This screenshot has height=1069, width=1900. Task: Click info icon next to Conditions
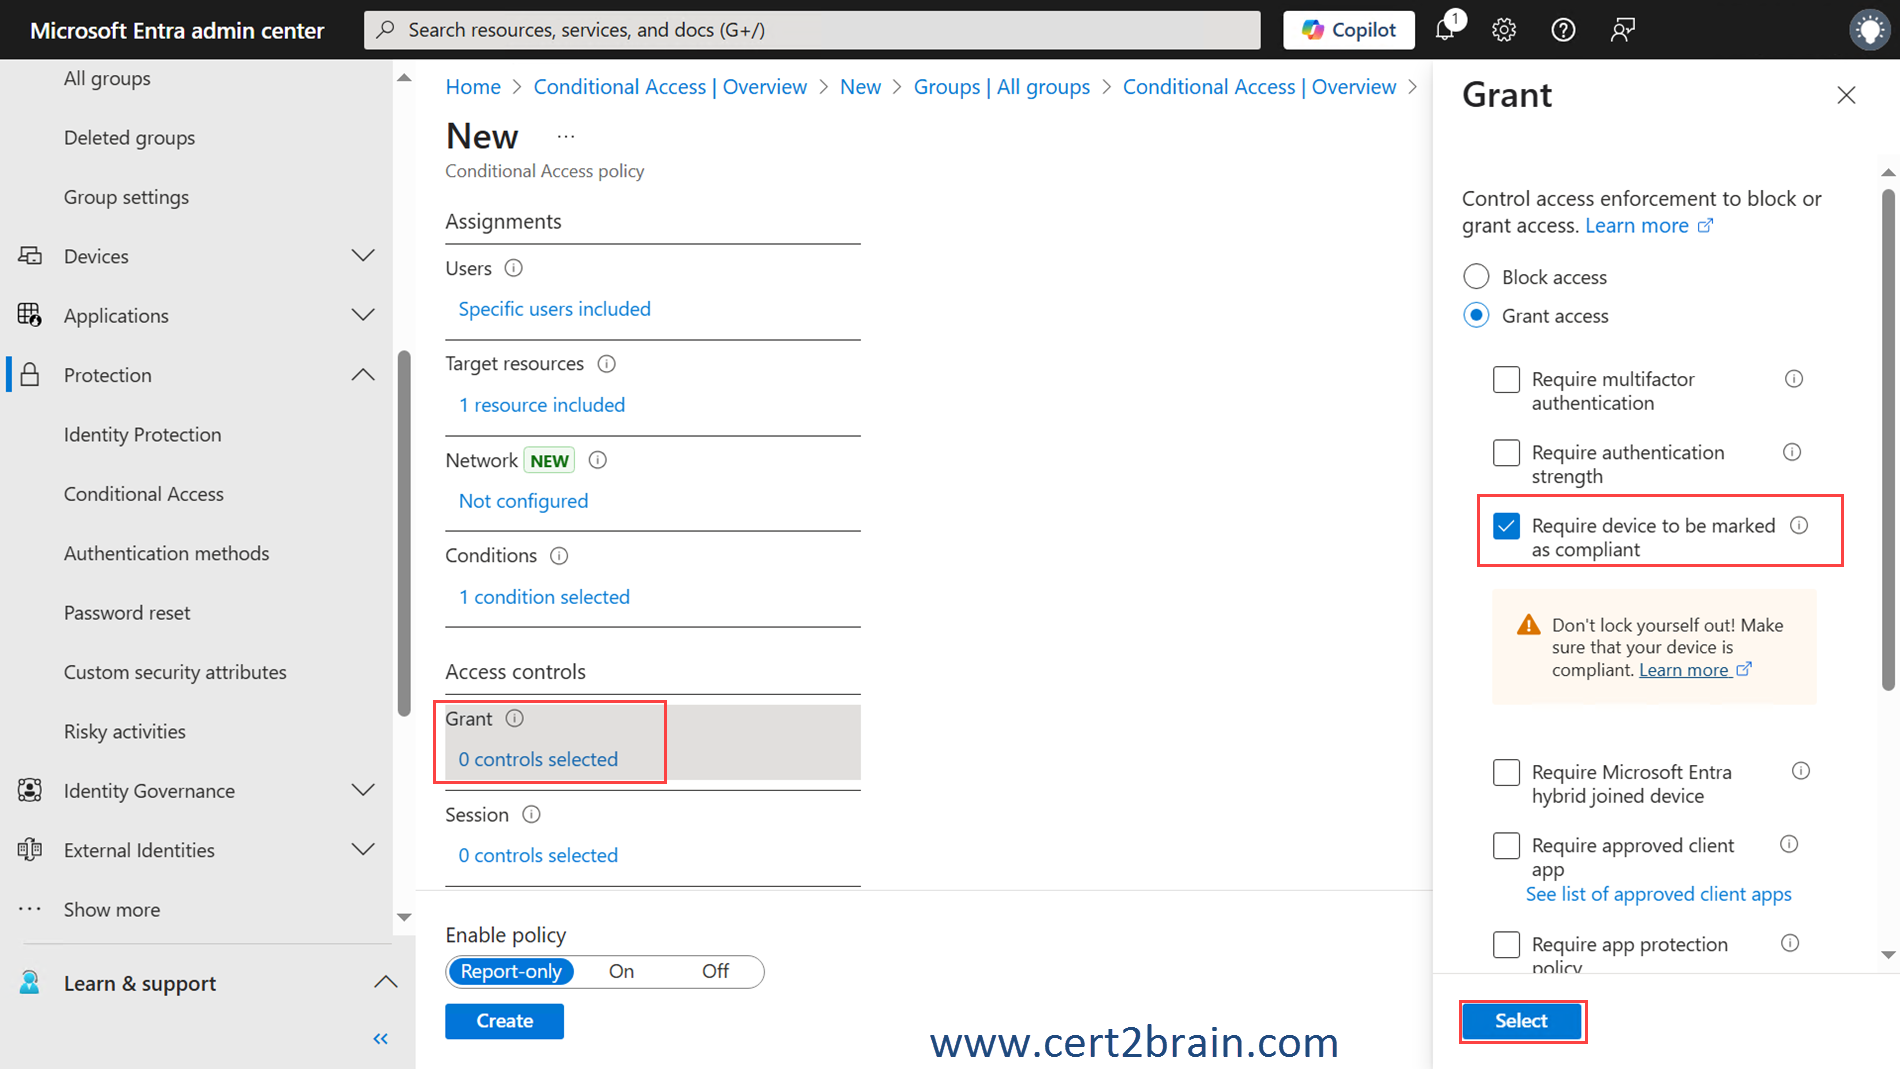[x=559, y=556]
